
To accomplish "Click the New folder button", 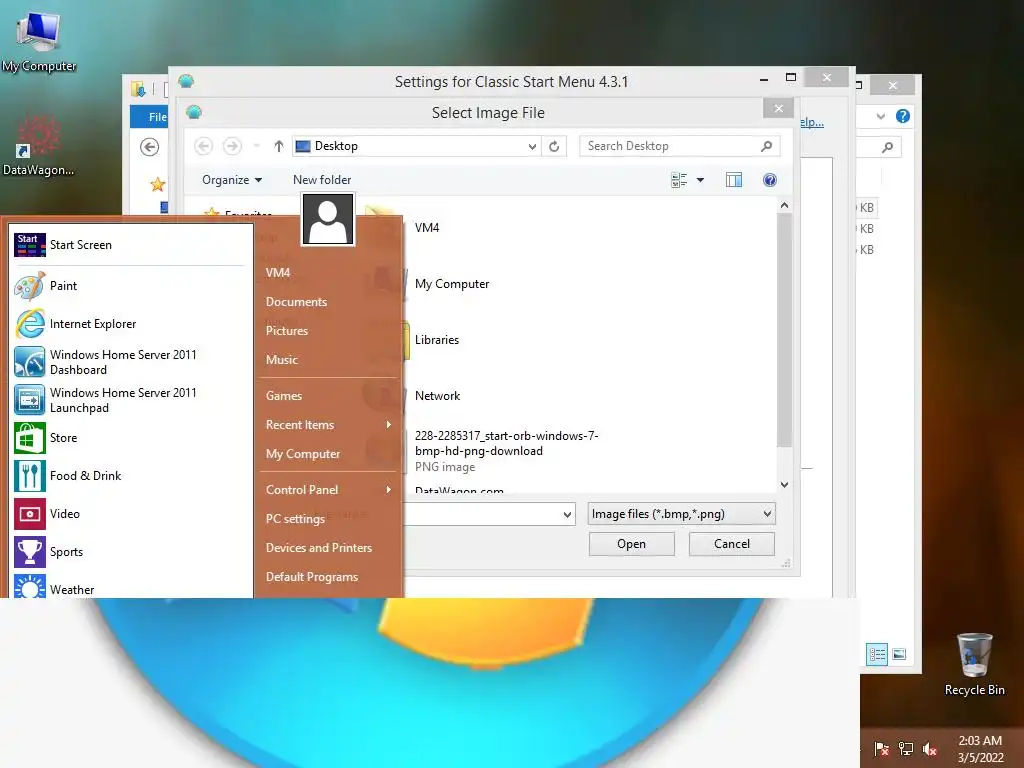I will [x=322, y=180].
